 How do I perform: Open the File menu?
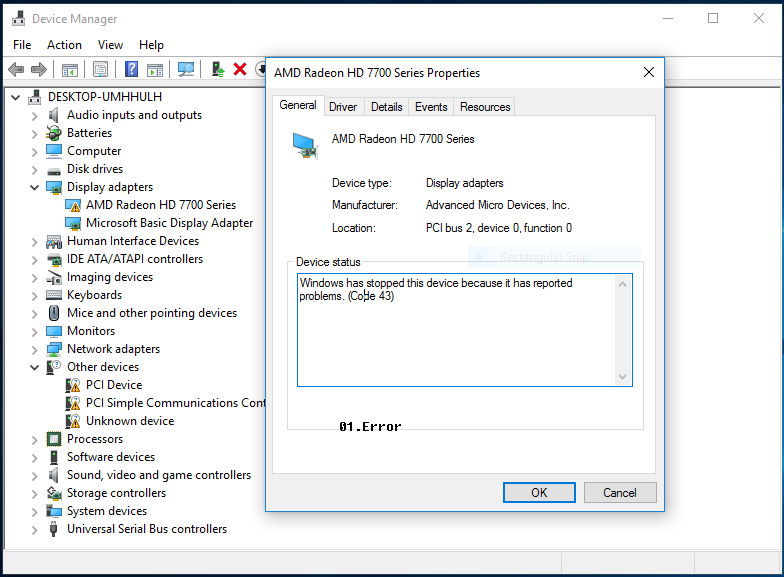pyautogui.click(x=22, y=45)
